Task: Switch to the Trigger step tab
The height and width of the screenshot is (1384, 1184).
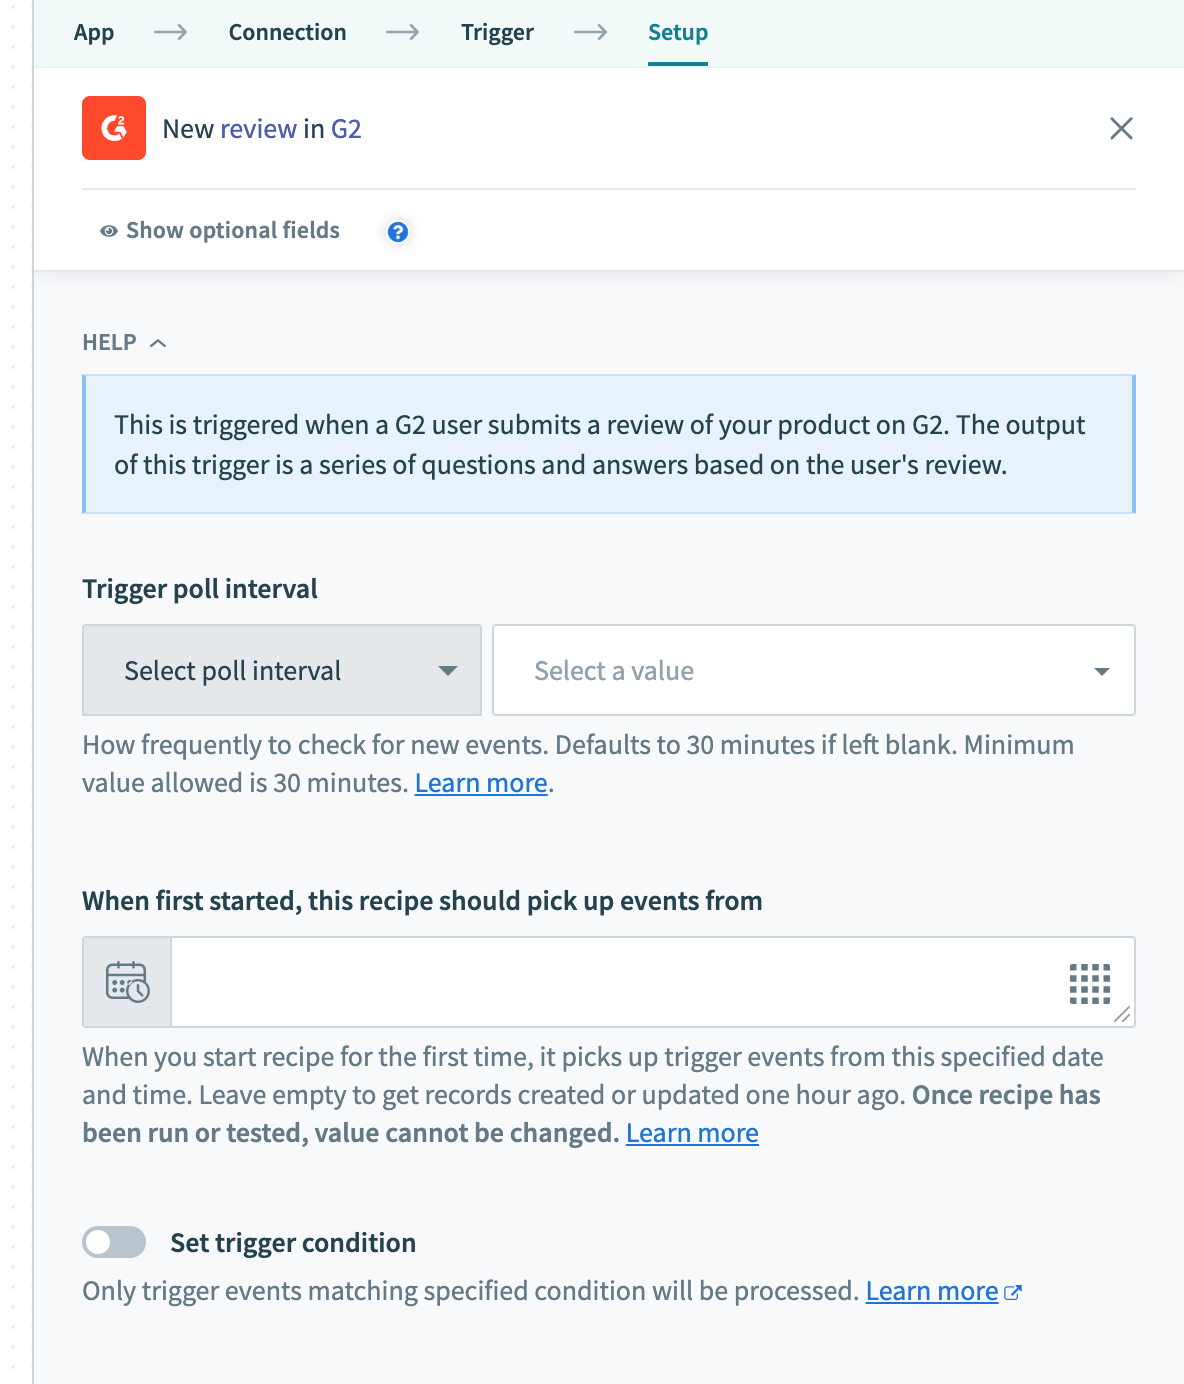Action: click(x=497, y=33)
